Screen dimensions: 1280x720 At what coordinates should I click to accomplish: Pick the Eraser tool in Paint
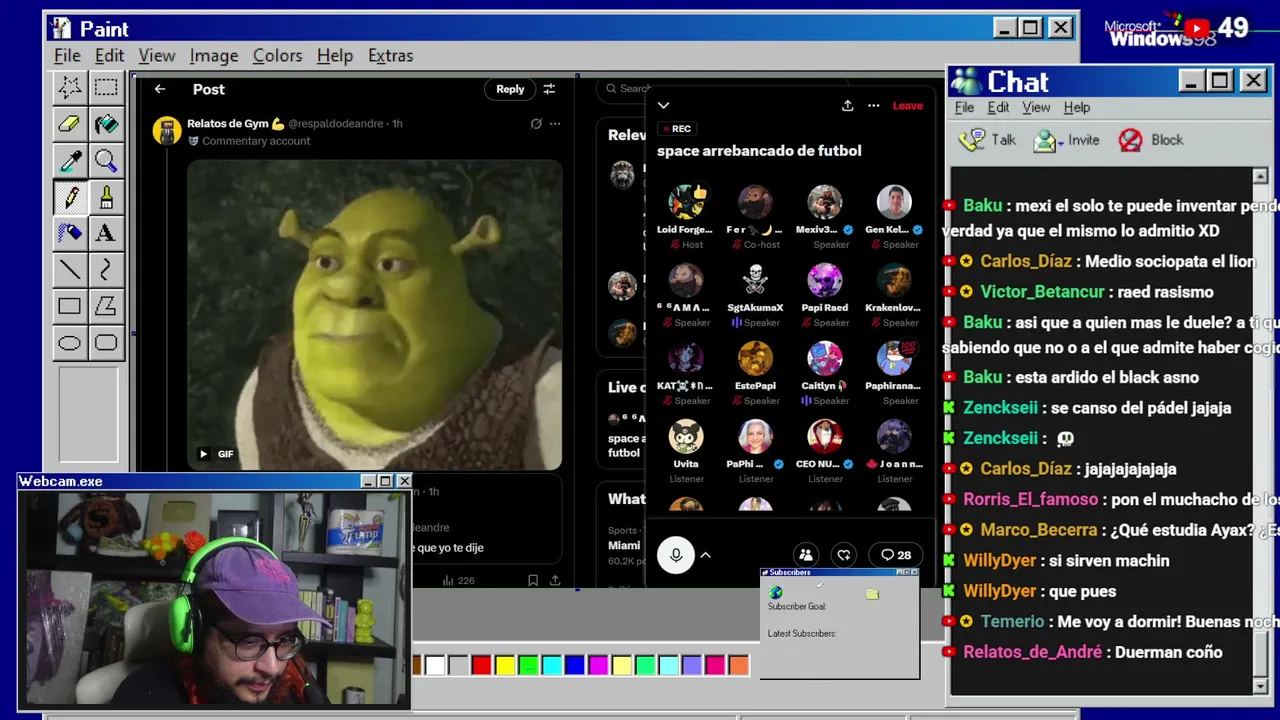pyautogui.click(x=70, y=124)
